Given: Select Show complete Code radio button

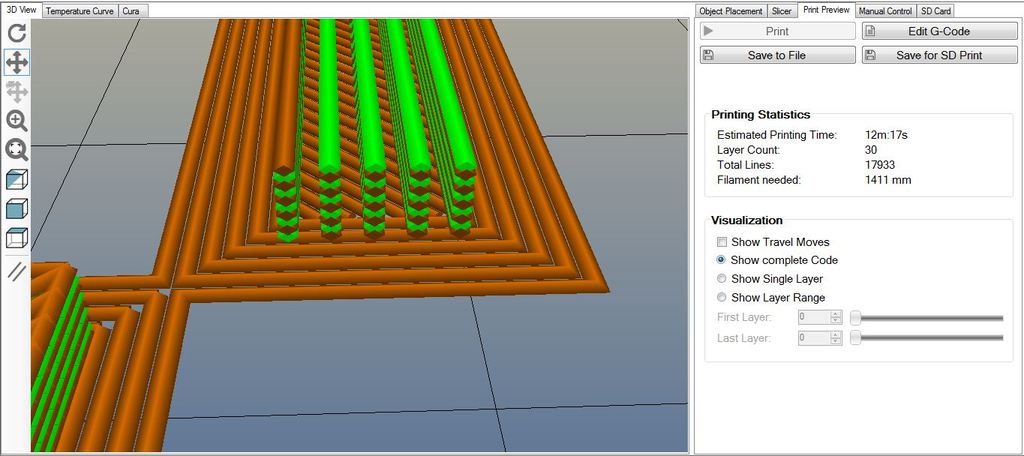Looking at the screenshot, I should point(722,260).
